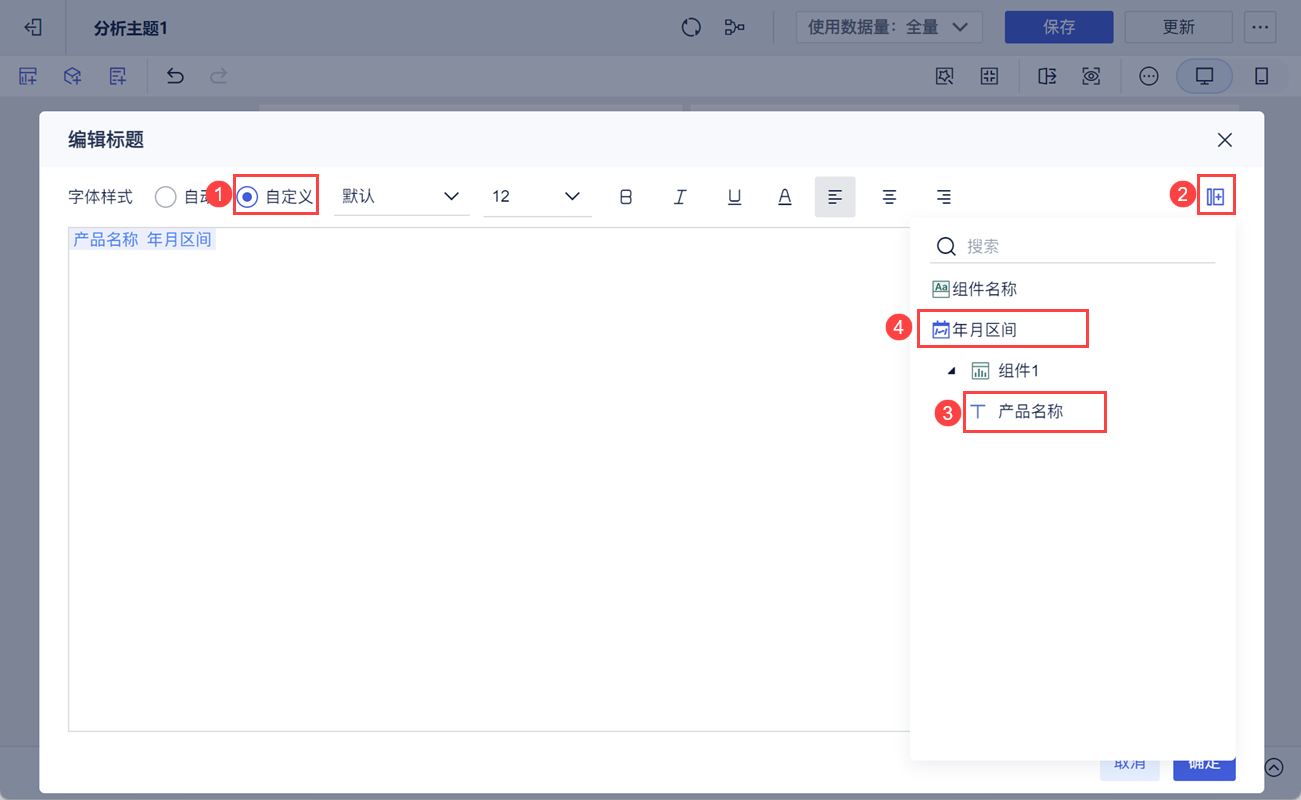Open the 使用数据量: 全量 dropdown

pyautogui.click(x=889, y=27)
